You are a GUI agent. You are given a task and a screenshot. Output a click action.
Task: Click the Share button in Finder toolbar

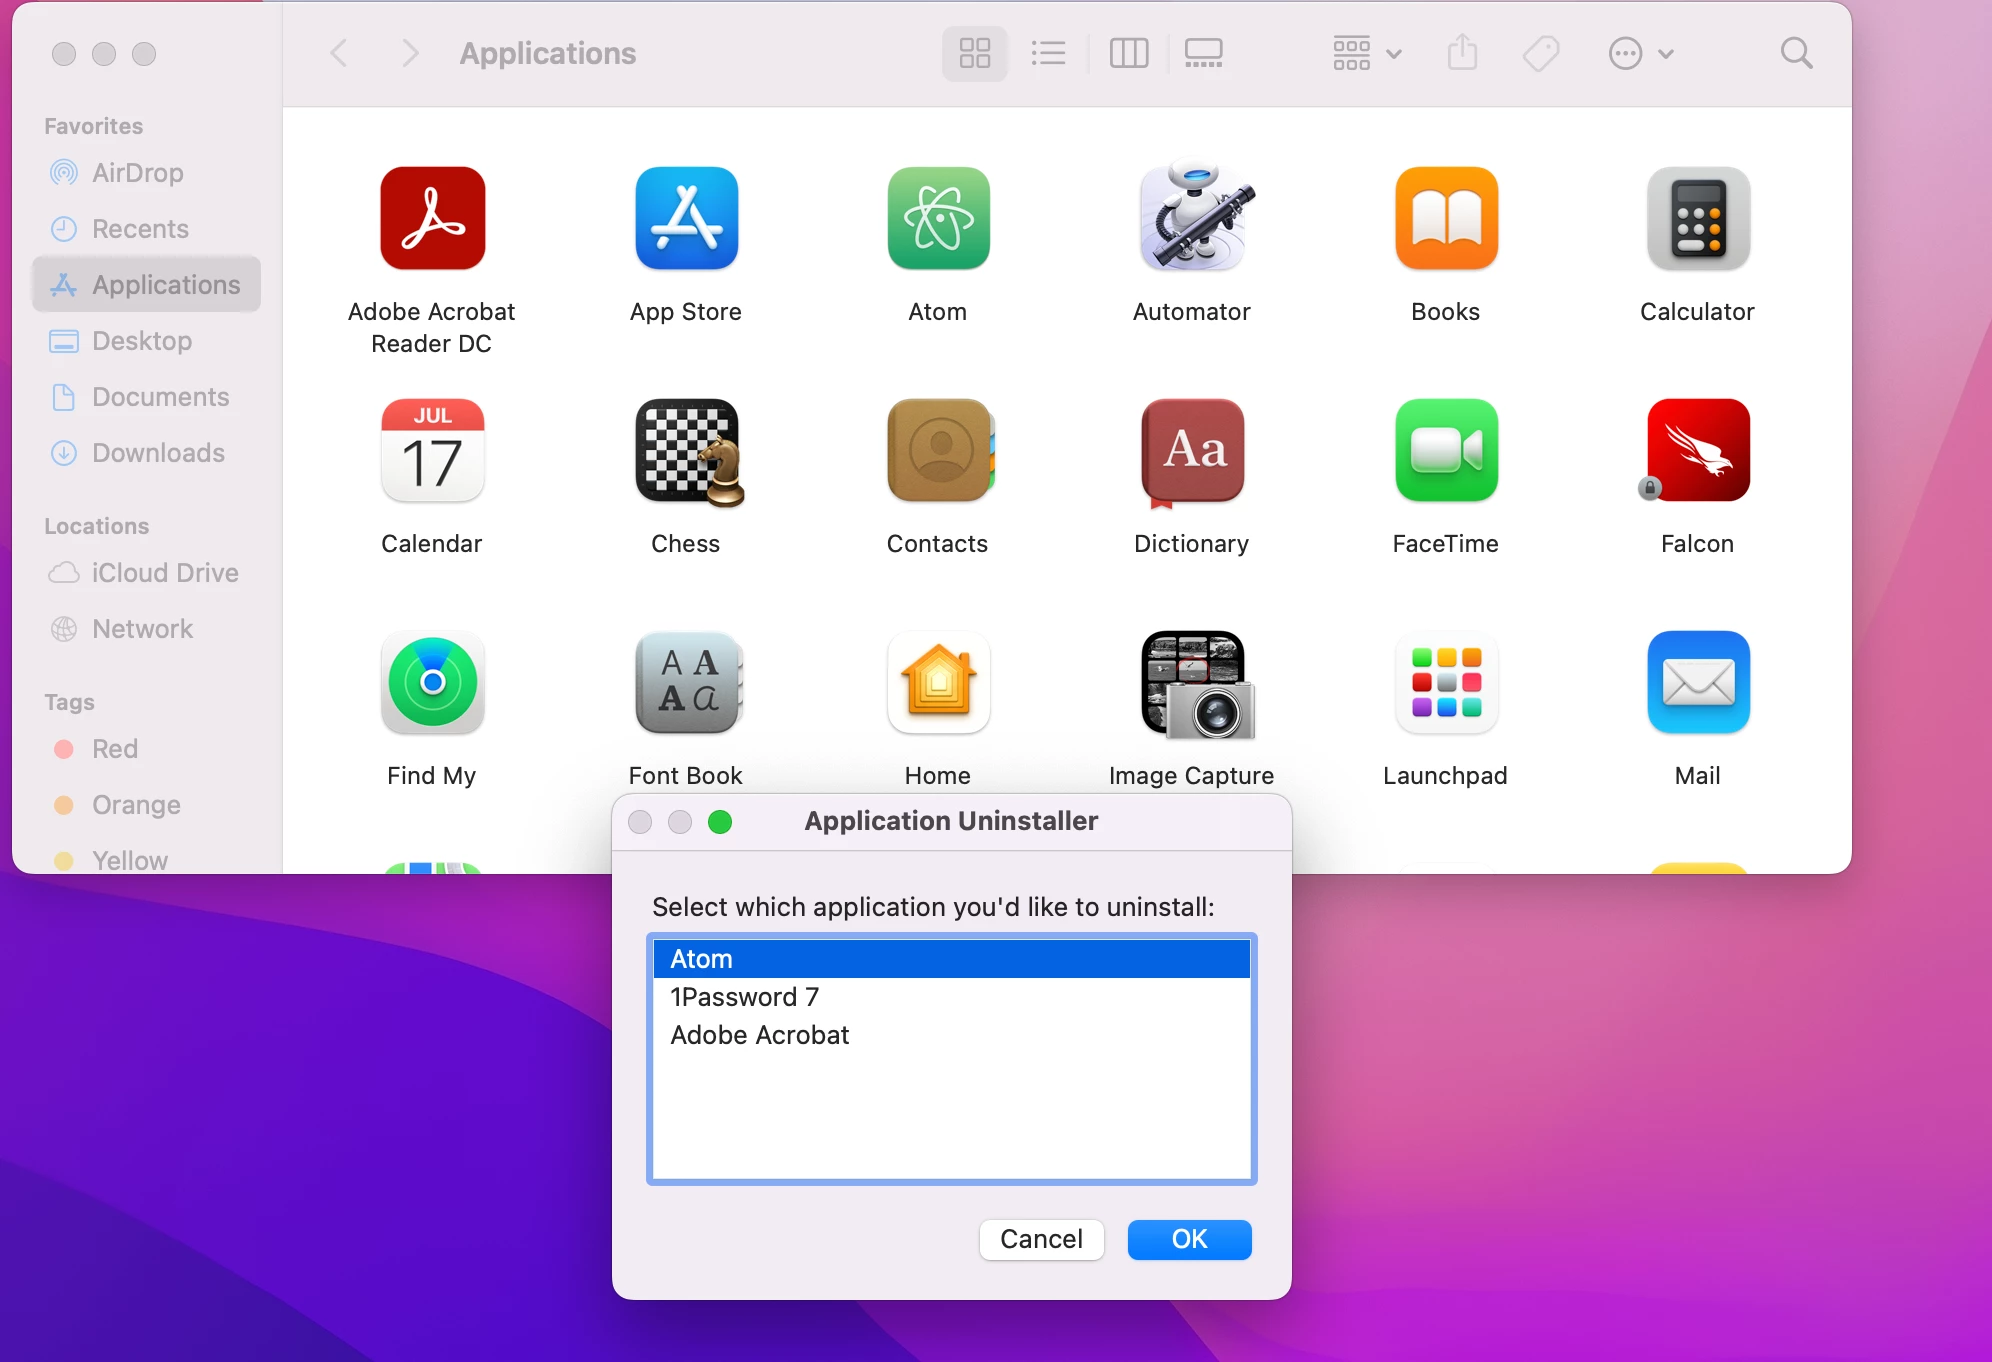(x=1462, y=53)
